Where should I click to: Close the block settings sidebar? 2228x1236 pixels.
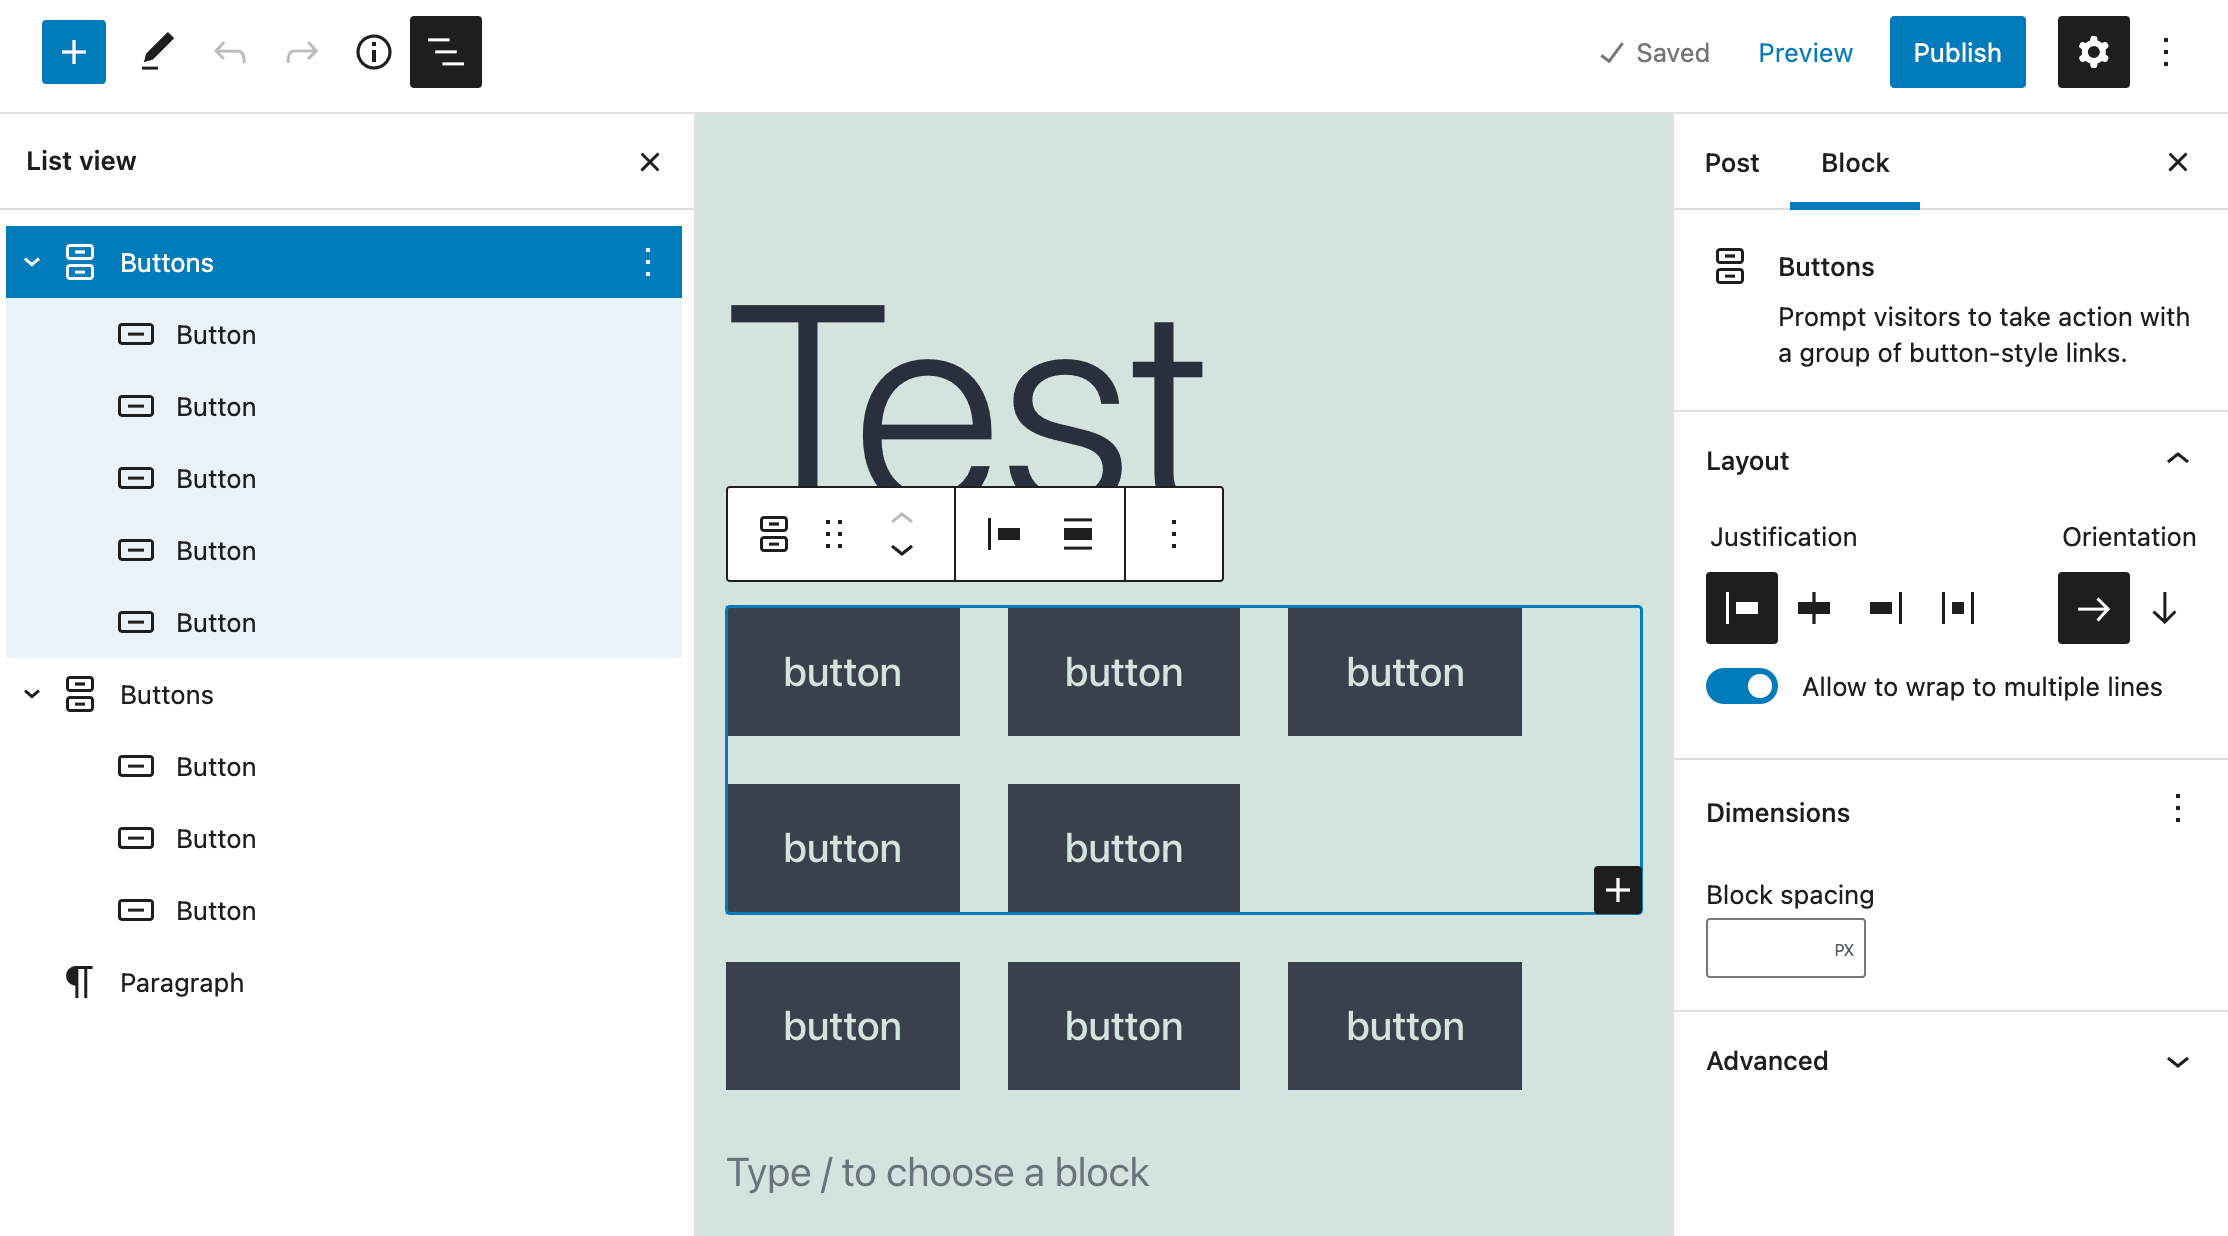point(2178,162)
